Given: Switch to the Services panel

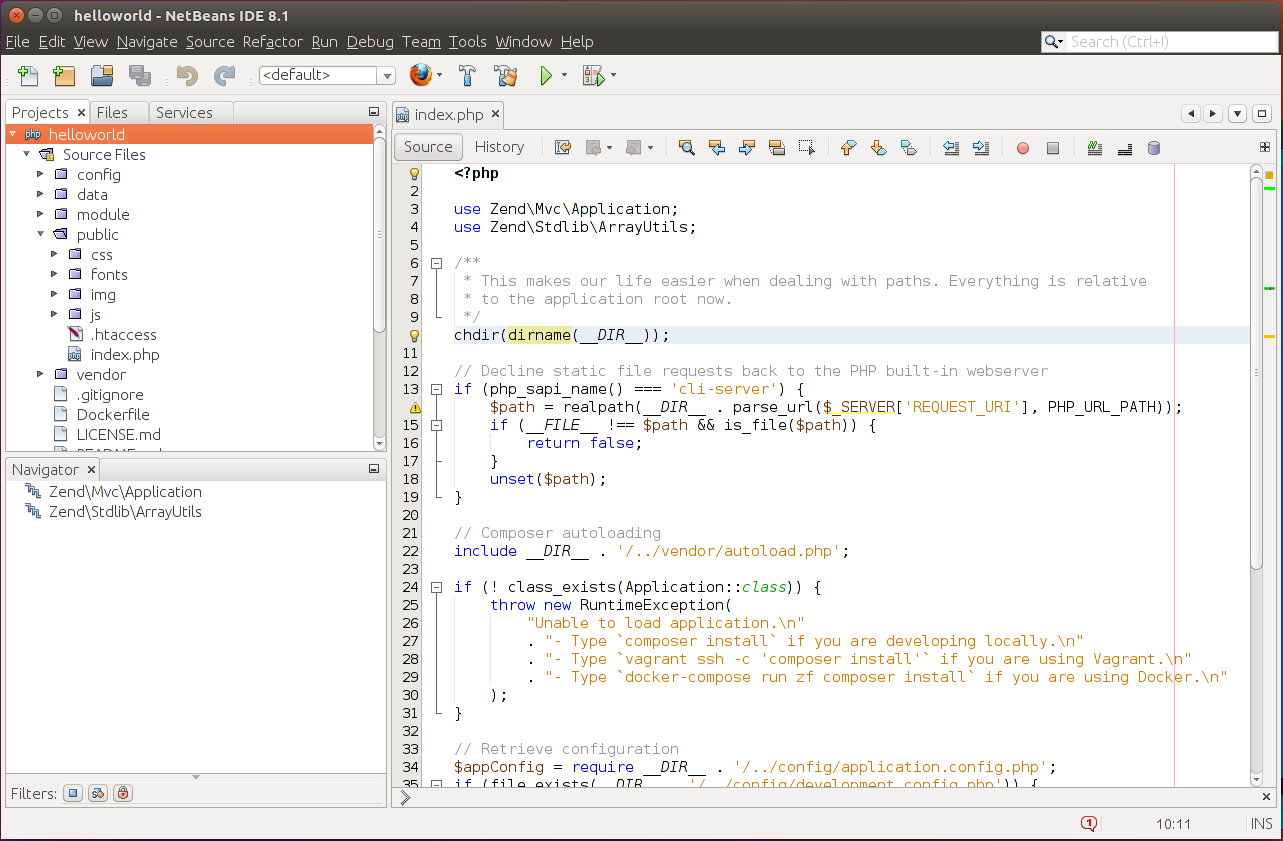Looking at the screenshot, I should 186,112.
